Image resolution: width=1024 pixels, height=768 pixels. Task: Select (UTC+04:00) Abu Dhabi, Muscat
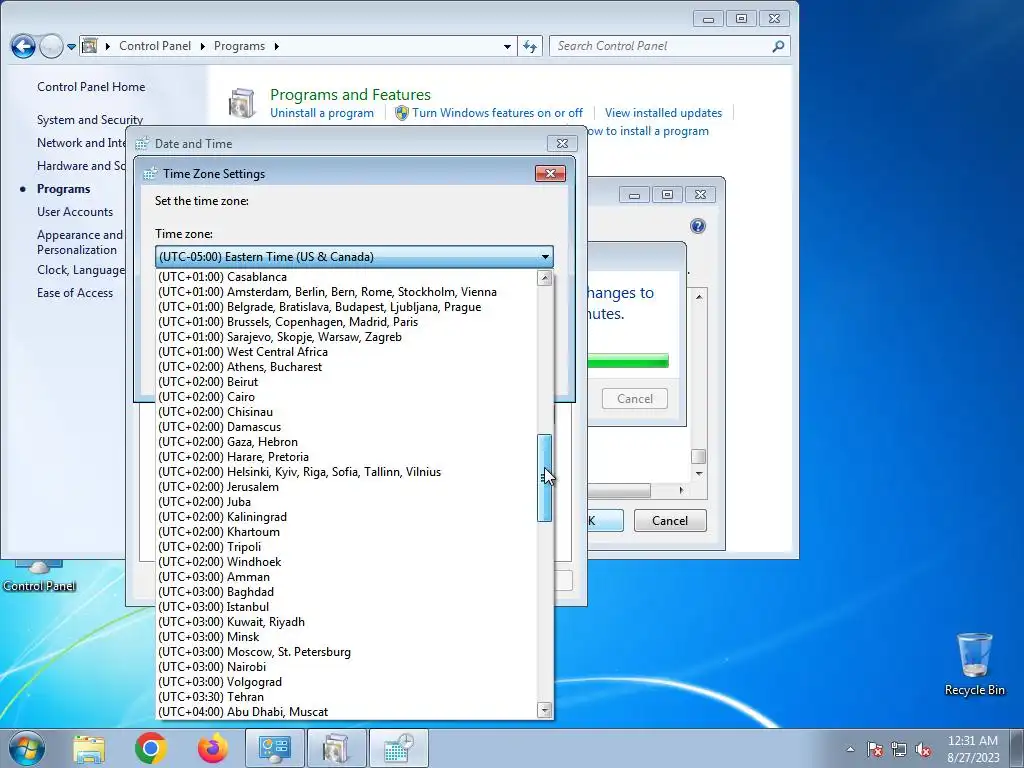pyautogui.click(x=346, y=712)
